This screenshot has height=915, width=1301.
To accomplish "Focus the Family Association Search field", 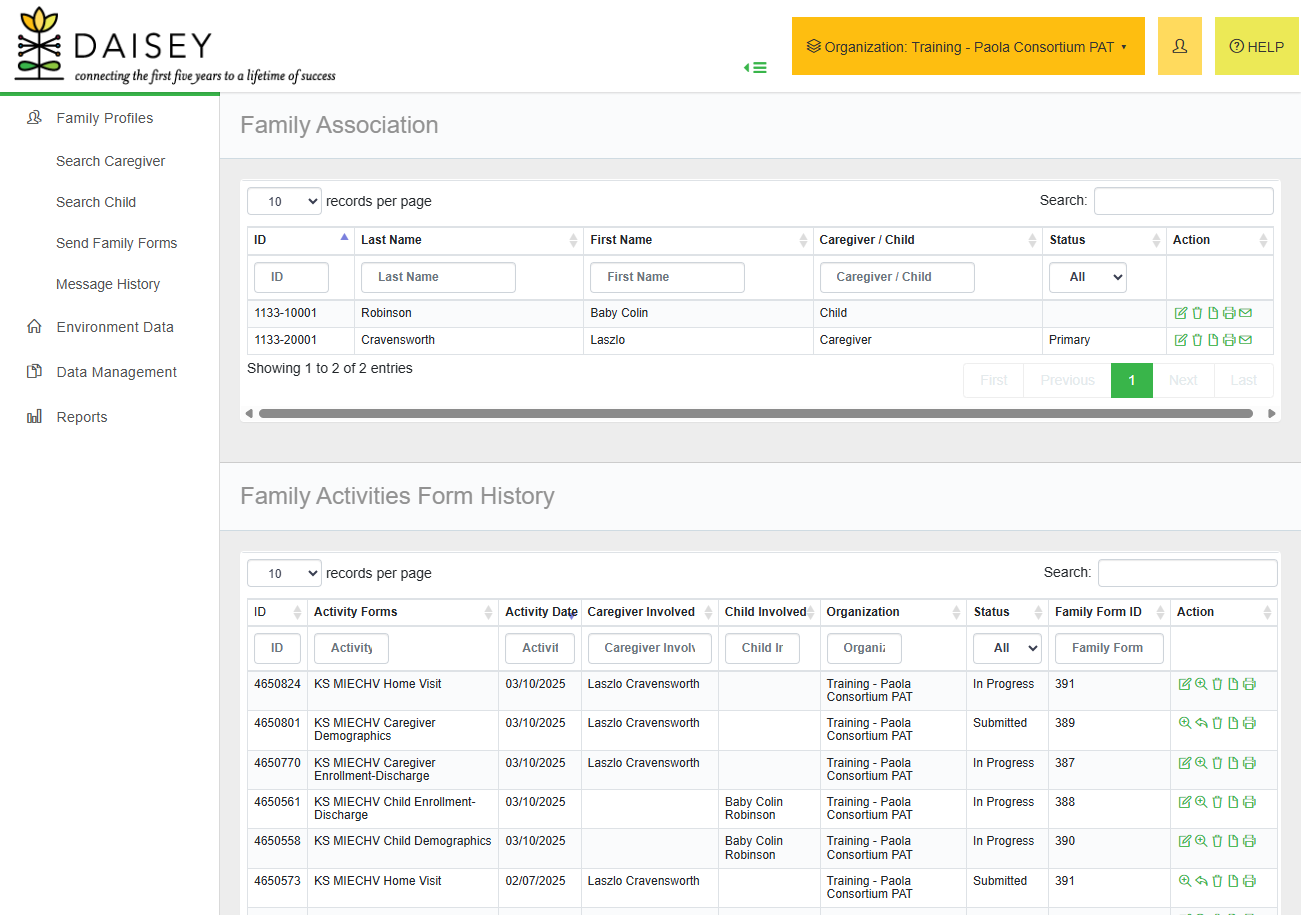I will click(1184, 200).
